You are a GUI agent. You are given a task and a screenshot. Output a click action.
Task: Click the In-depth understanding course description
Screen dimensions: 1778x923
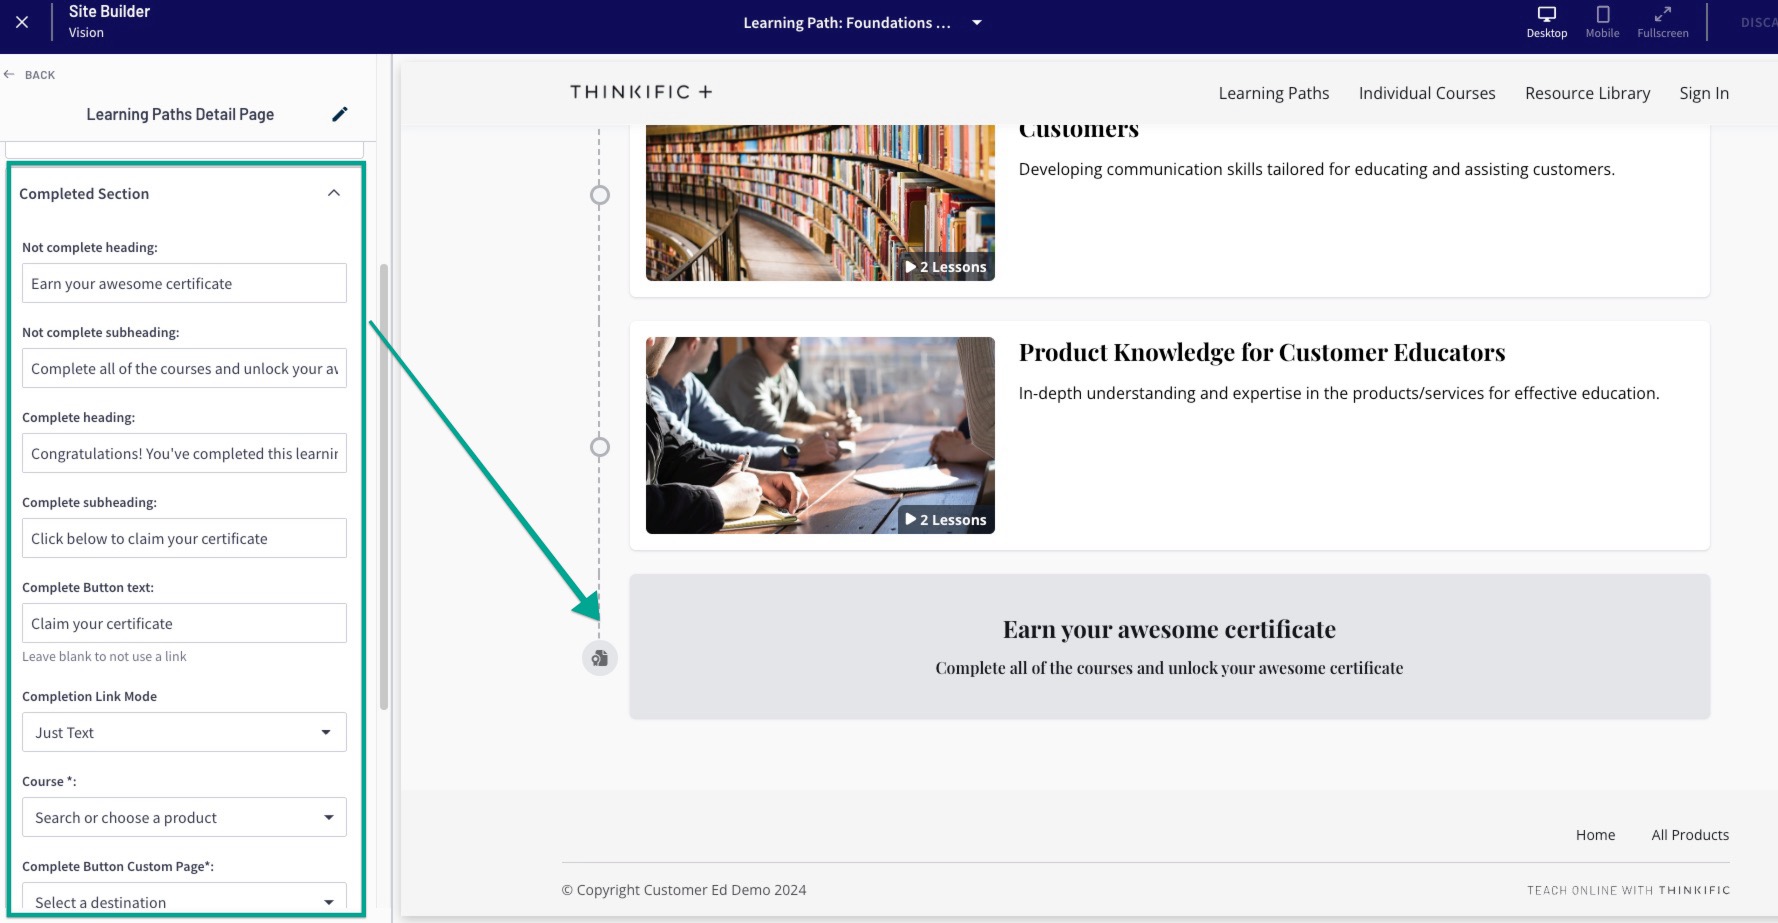[1339, 393]
